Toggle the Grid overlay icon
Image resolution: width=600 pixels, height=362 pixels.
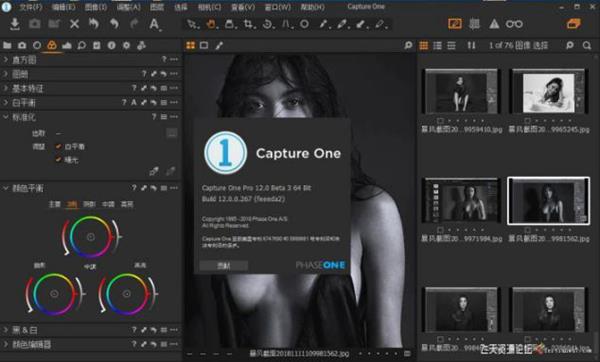click(x=474, y=24)
